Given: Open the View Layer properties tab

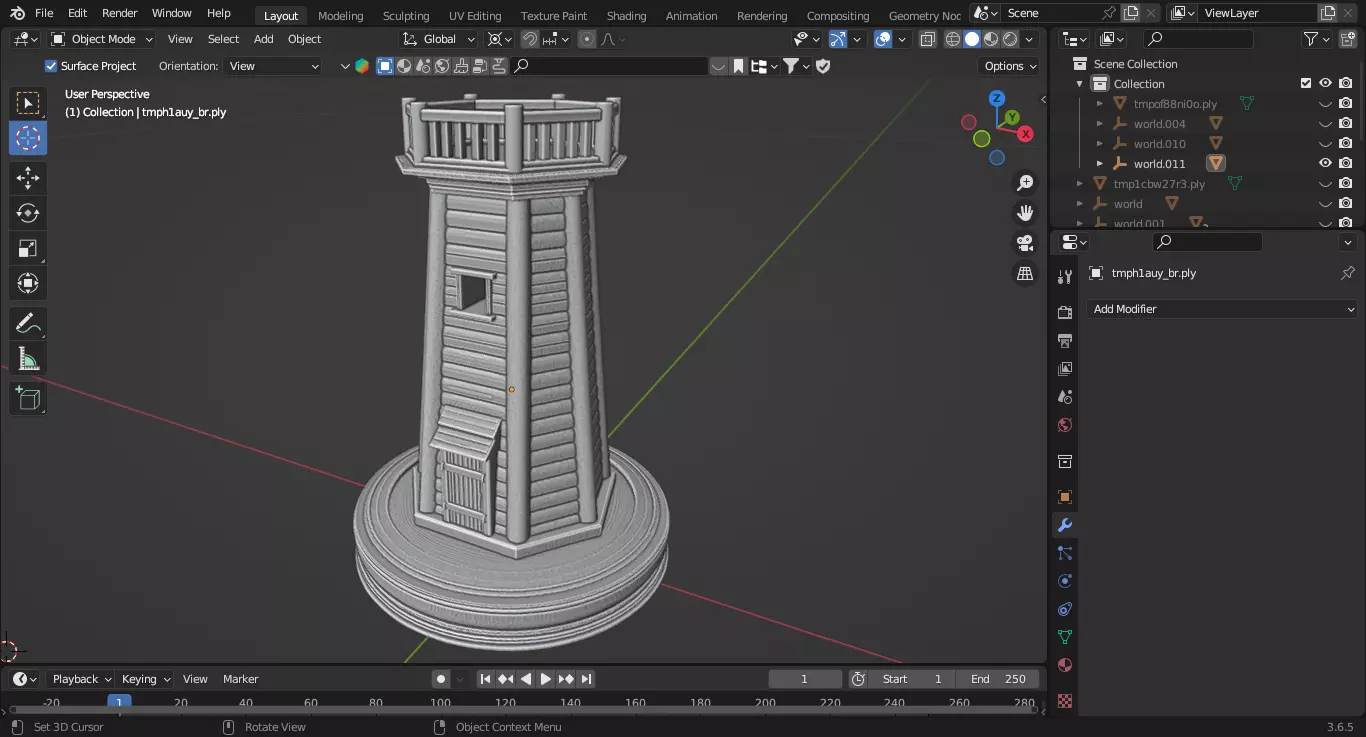Looking at the screenshot, I should pos(1065,369).
